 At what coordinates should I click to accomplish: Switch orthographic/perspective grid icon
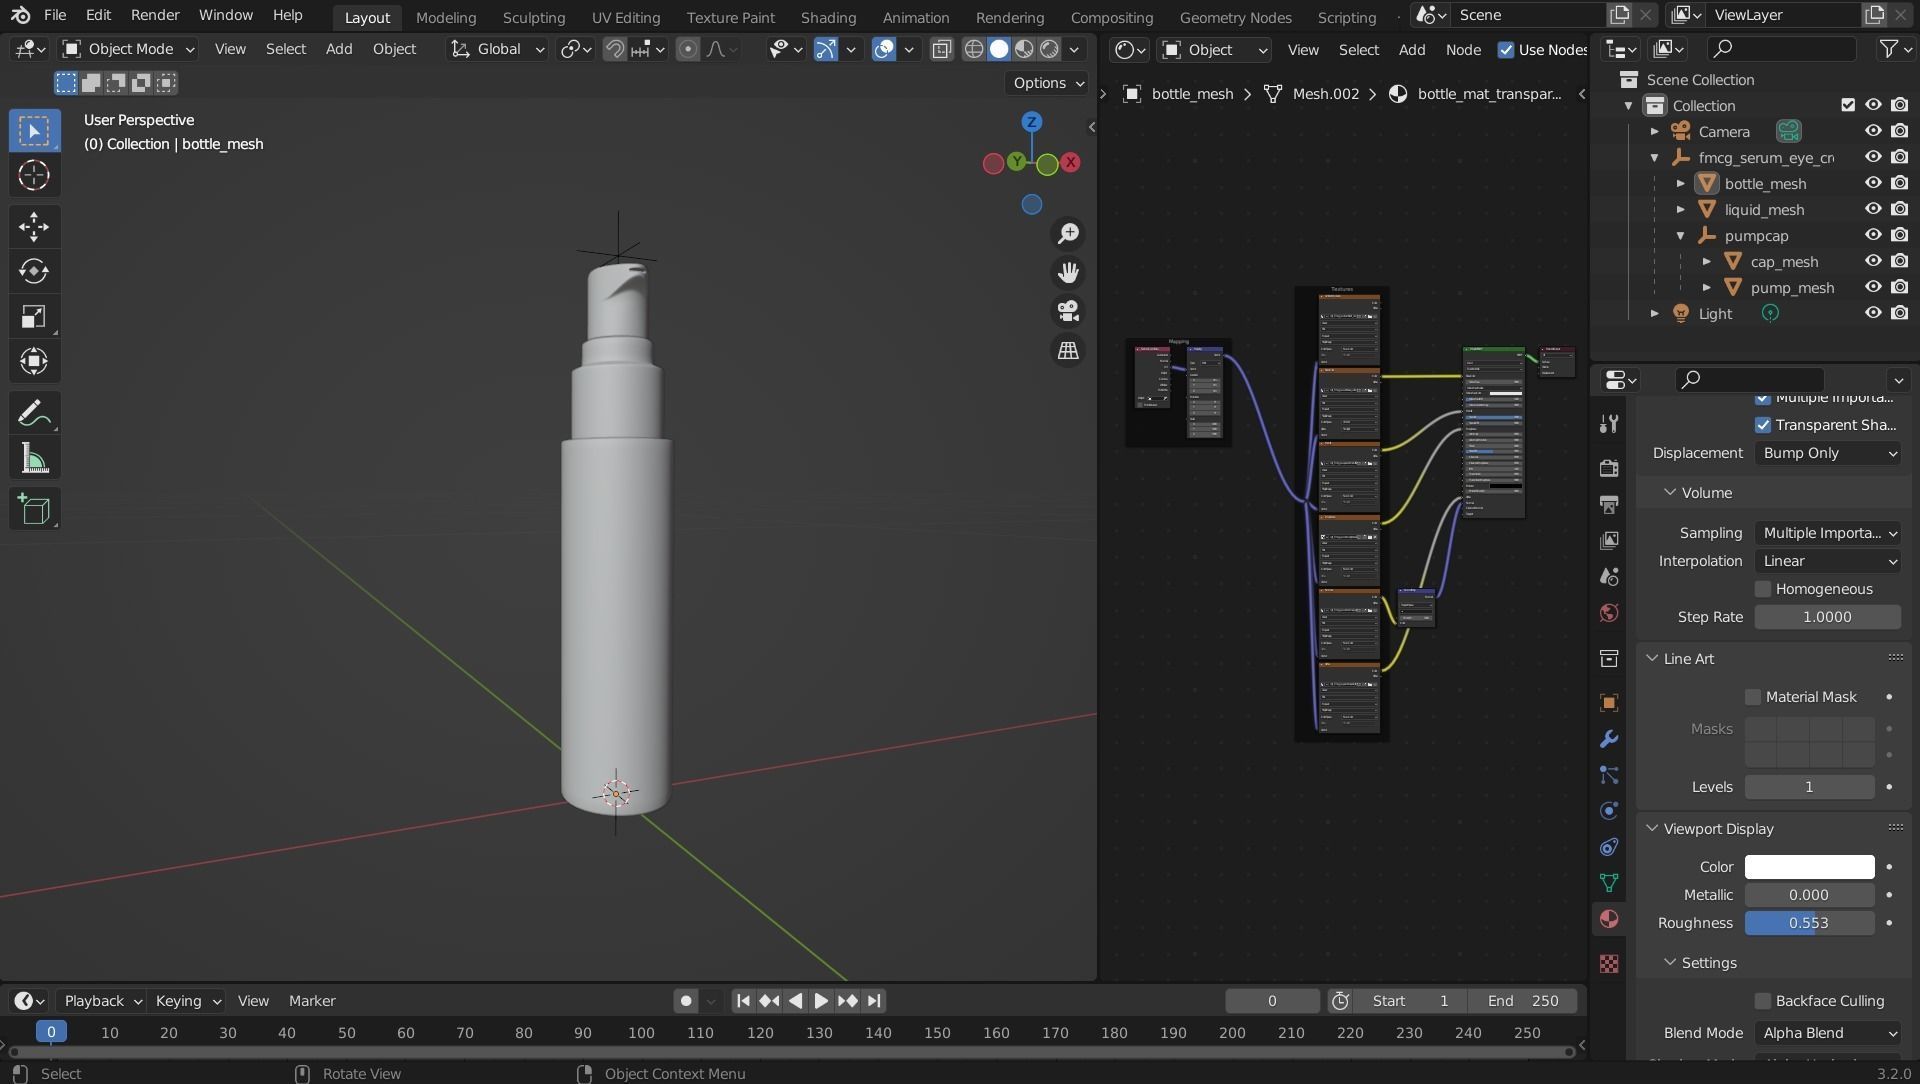pos(1068,350)
